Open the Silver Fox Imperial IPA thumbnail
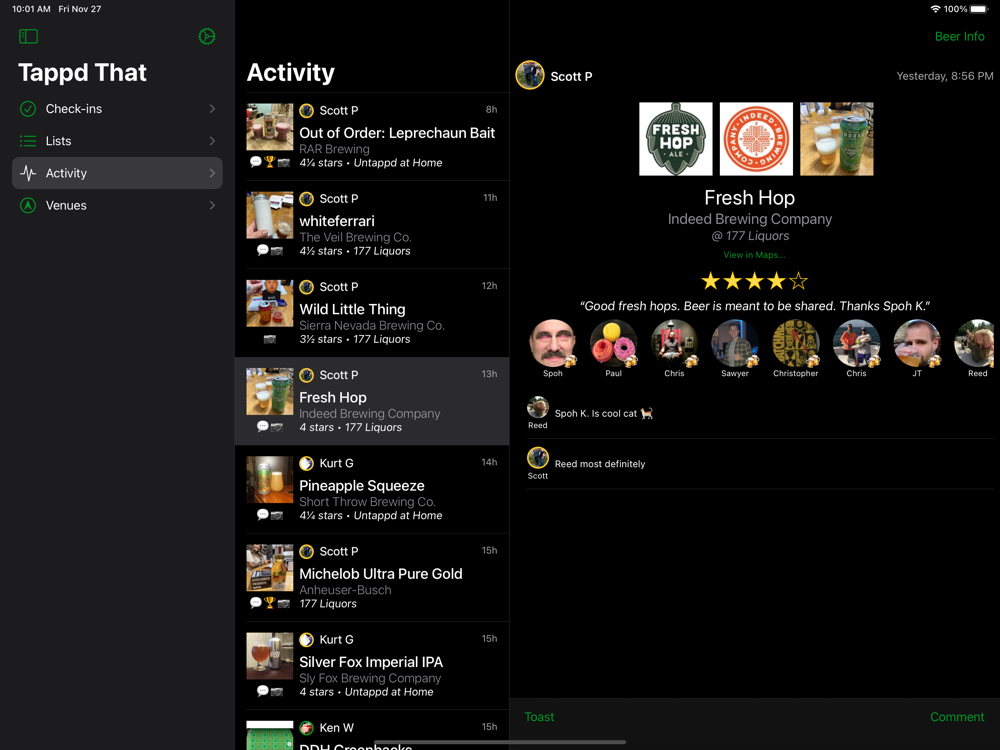This screenshot has width=1000, height=750. click(x=270, y=656)
